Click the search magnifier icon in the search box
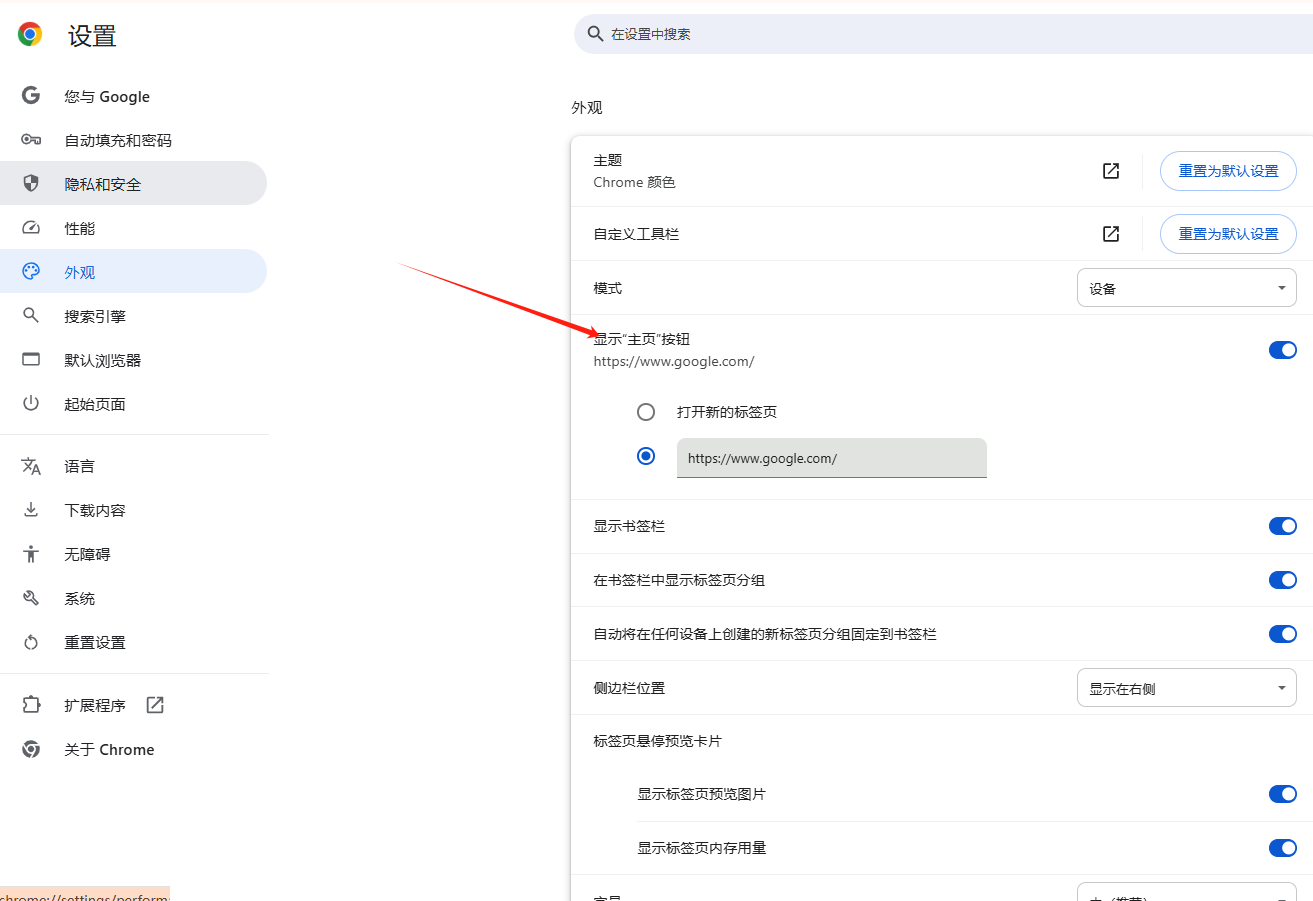This screenshot has width=1313, height=901. click(x=595, y=34)
